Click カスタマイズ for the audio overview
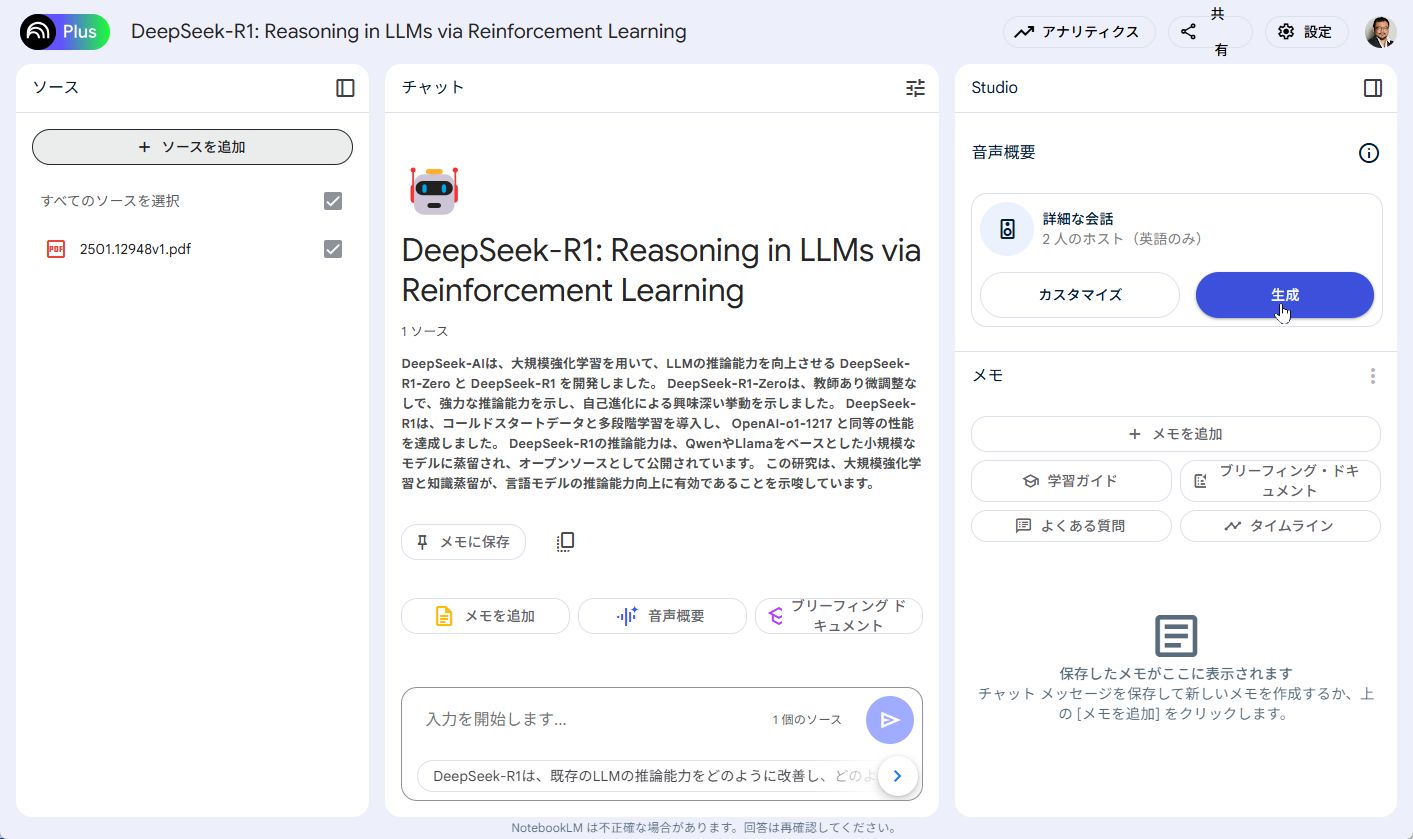1413x839 pixels. (1080, 295)
